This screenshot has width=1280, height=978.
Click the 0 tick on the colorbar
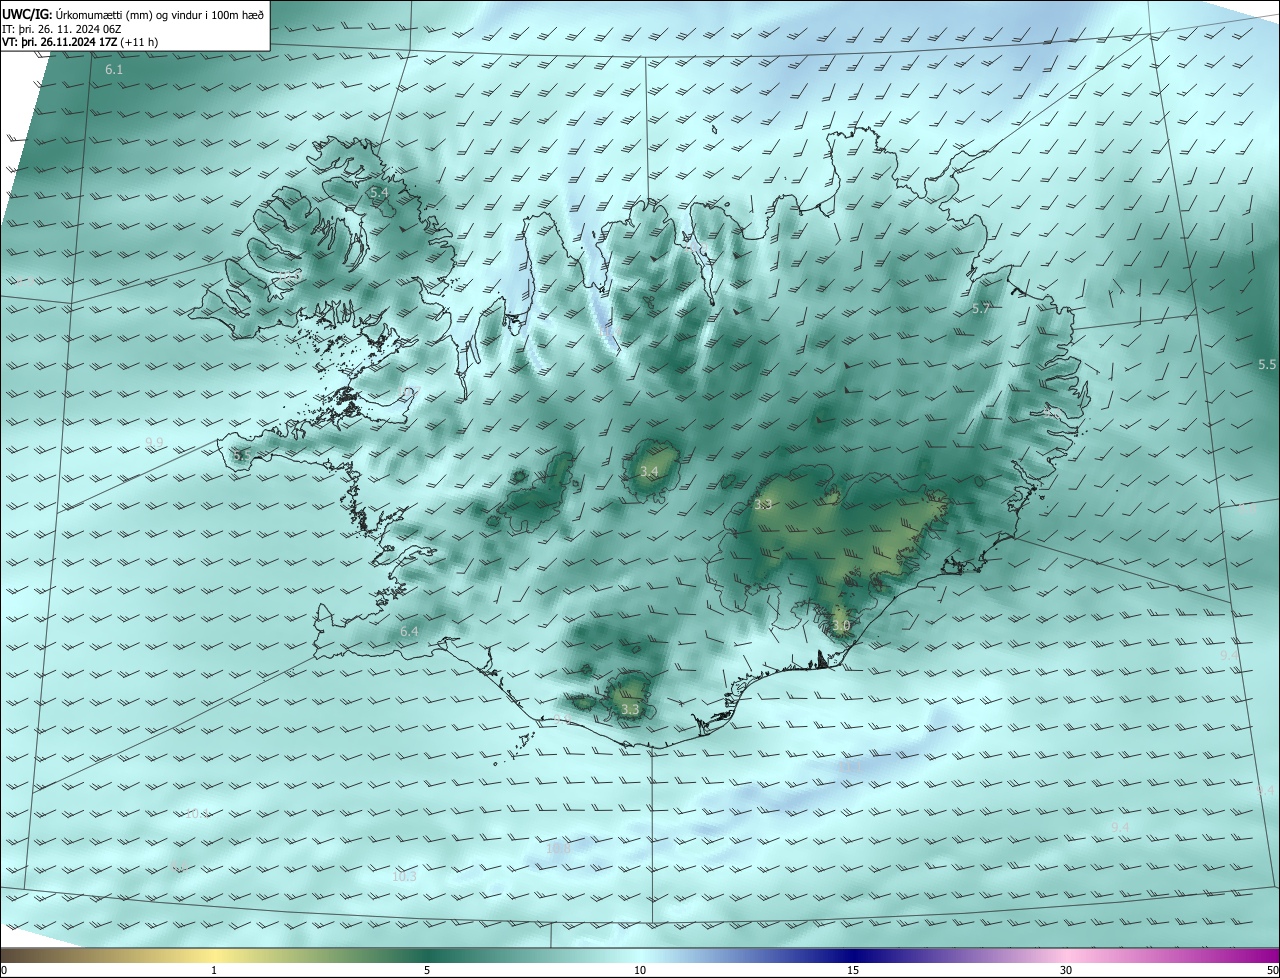(3, 970)
